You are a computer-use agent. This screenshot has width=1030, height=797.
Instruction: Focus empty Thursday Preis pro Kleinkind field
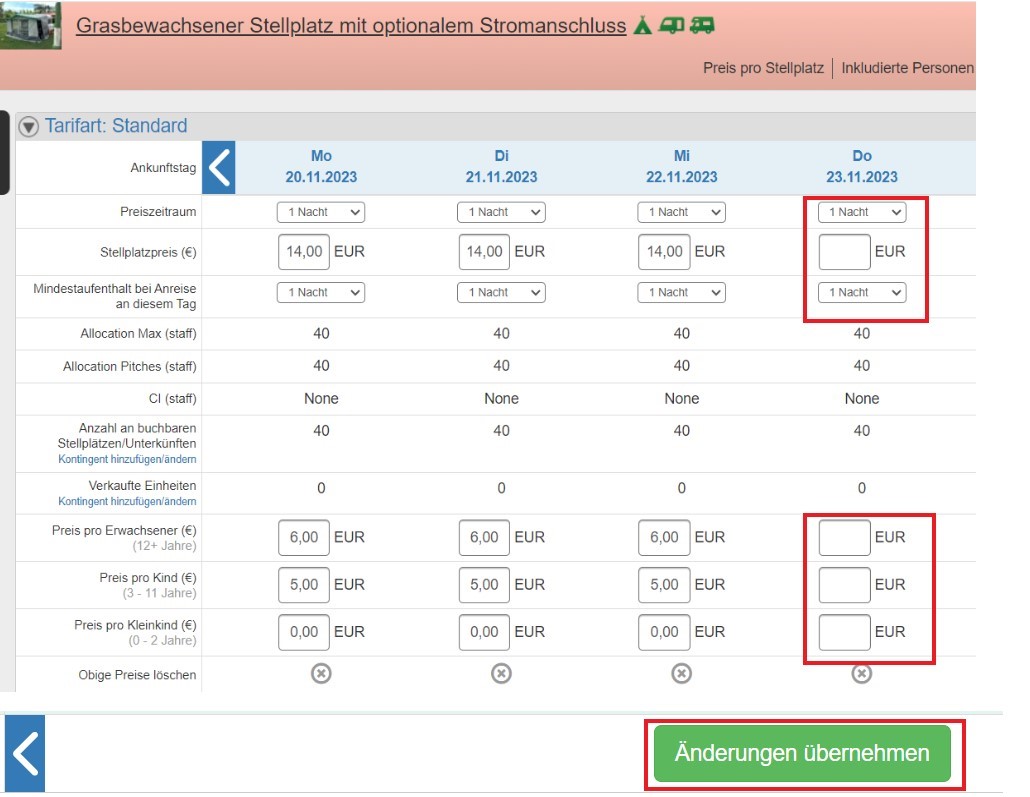pos(845,632)
